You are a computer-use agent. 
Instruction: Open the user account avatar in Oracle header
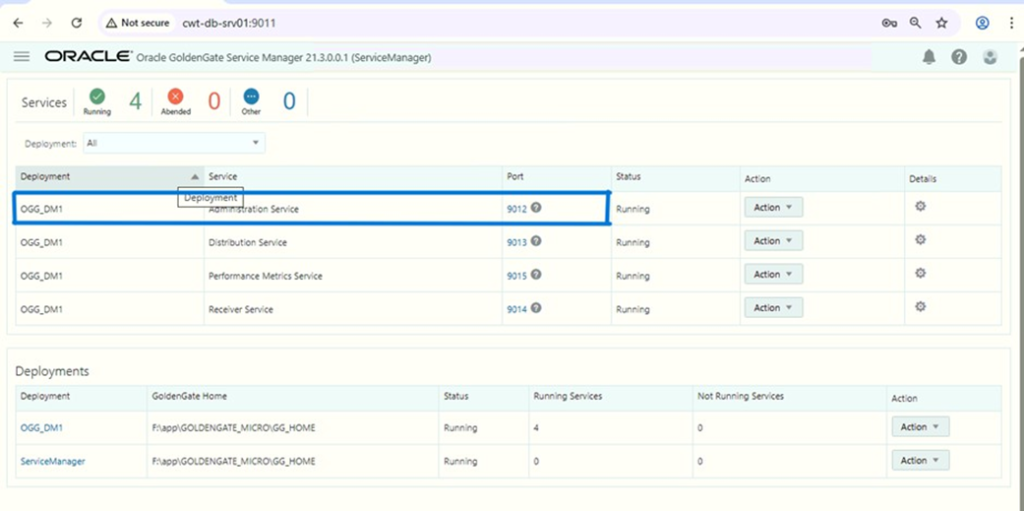pos(990,58)
